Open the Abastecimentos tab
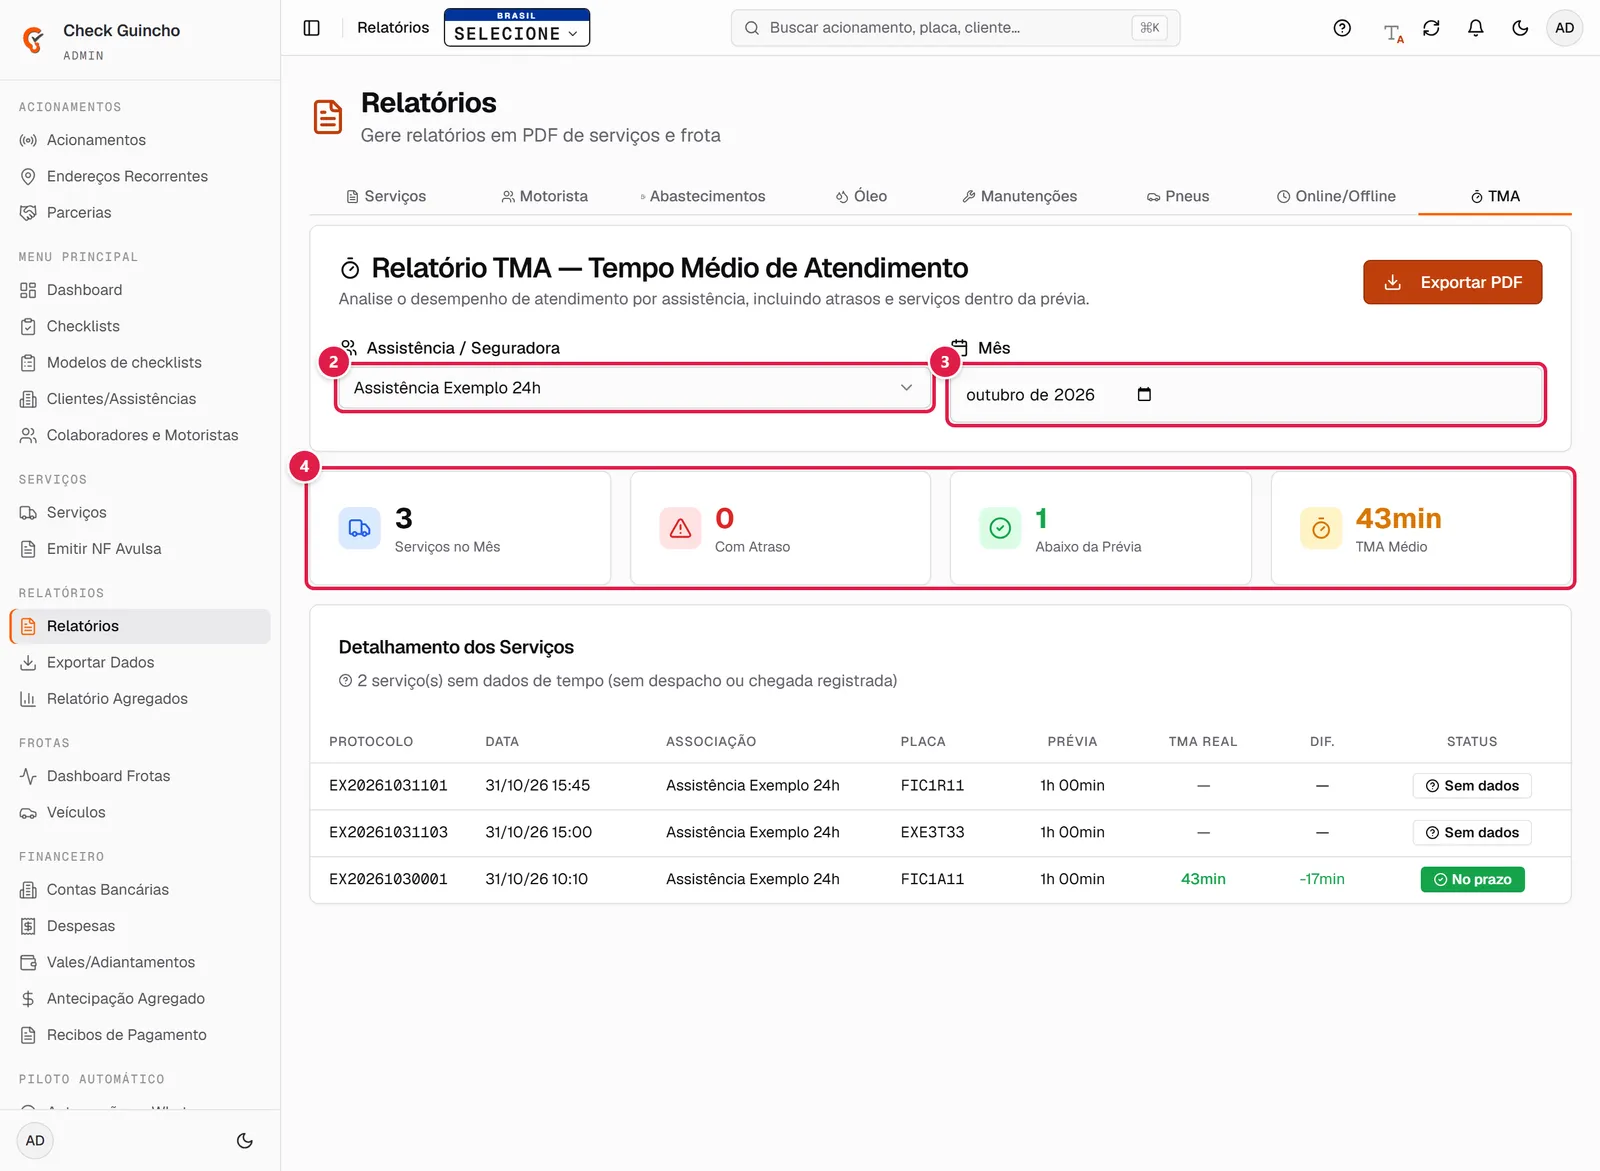The width and height of the screenshot is (1600, 1171). point(703,196)
